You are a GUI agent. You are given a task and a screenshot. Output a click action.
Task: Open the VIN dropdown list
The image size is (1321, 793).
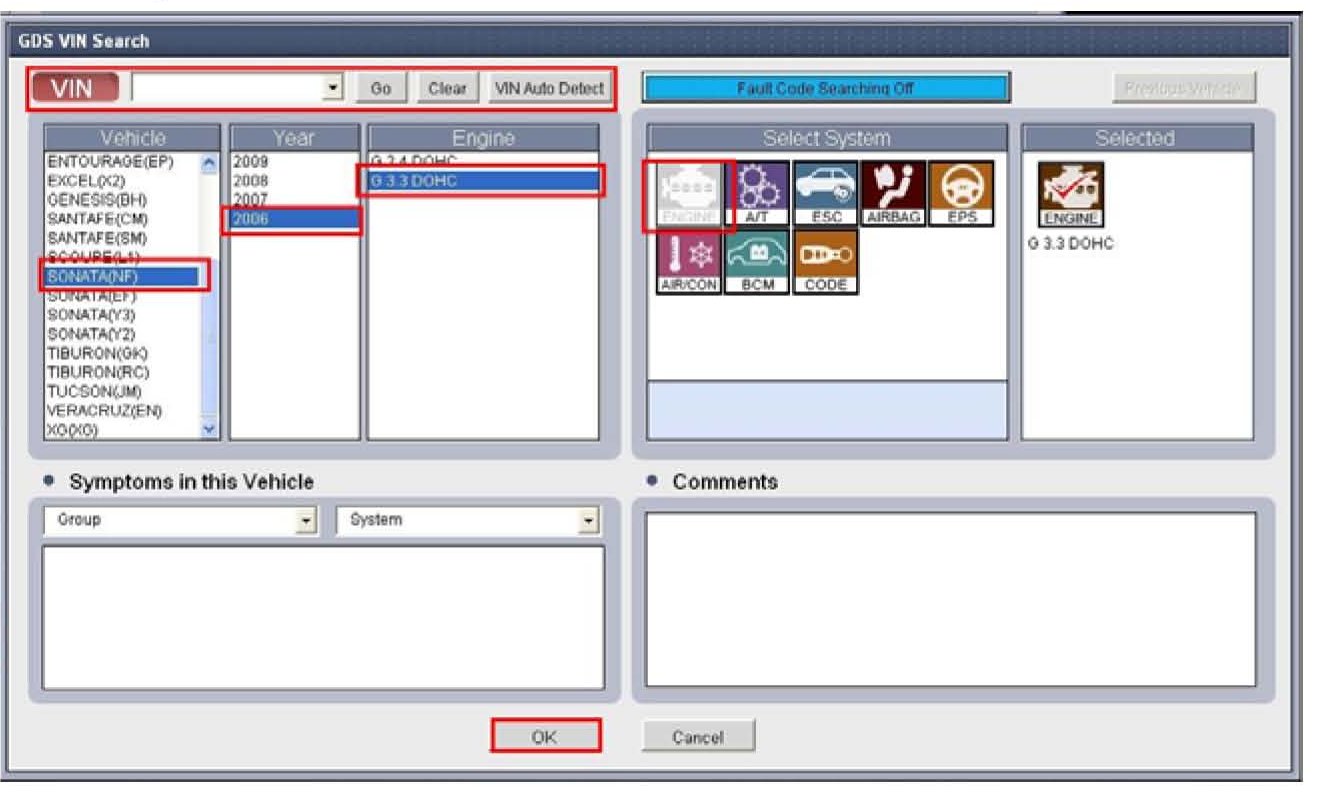point(333,89)
